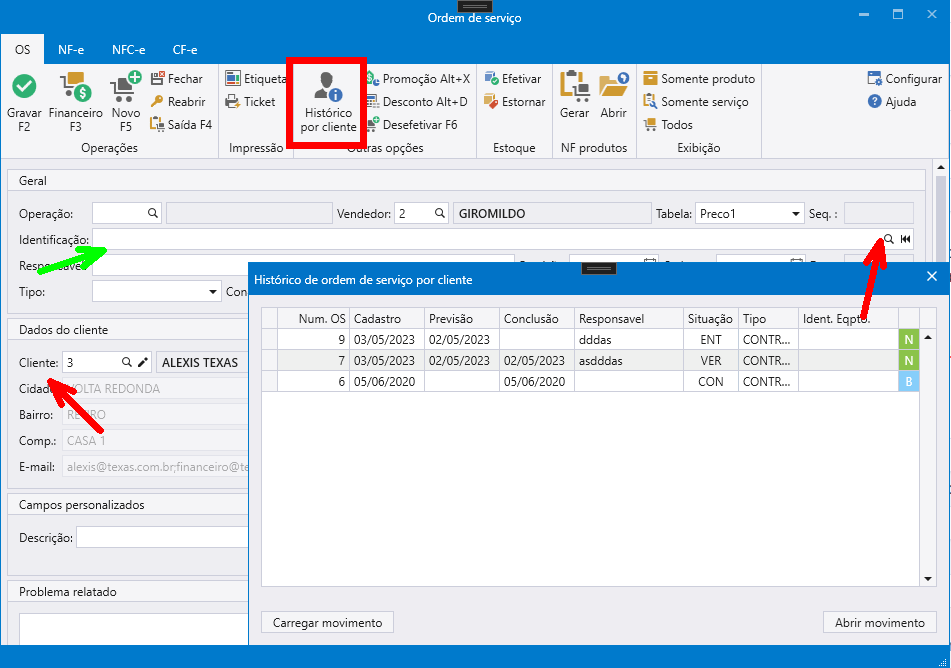This screenshot has height=668, width=951.
Task: Click Reabrir with the key icon
Action: pyautogui.click(x=178, y=102)
